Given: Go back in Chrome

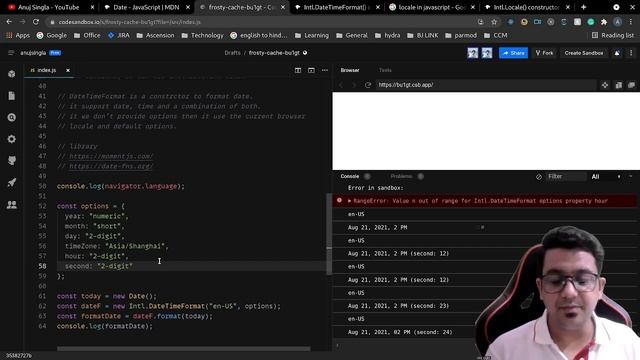Looking at the screenshot, I should point(9,22).
